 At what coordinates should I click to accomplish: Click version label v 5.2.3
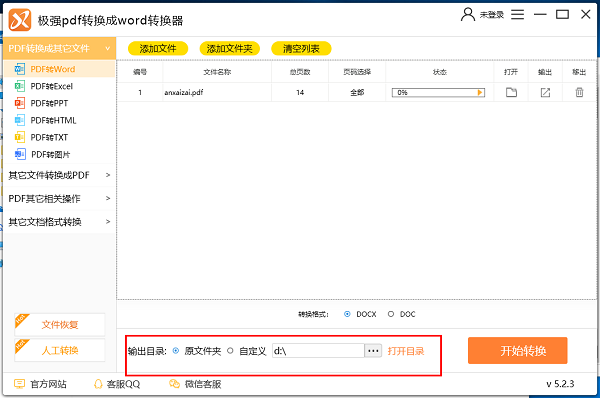[x=560, y=384]
